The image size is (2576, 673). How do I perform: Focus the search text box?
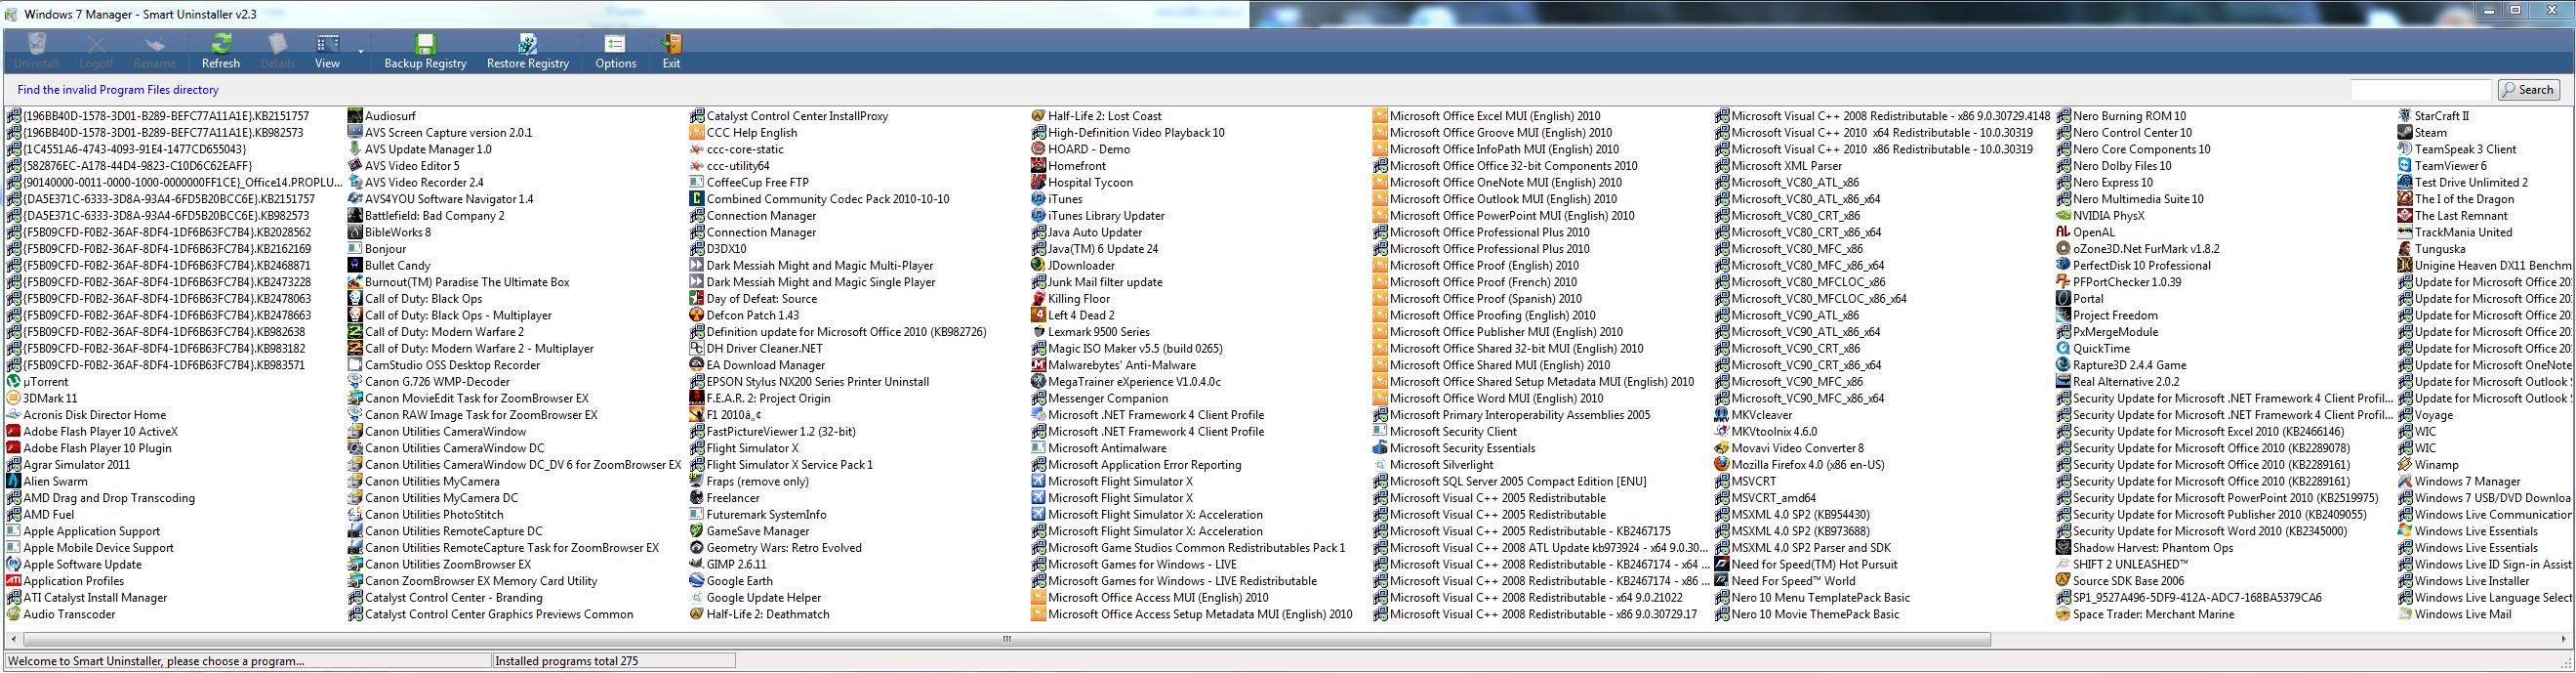point(2419,90)
